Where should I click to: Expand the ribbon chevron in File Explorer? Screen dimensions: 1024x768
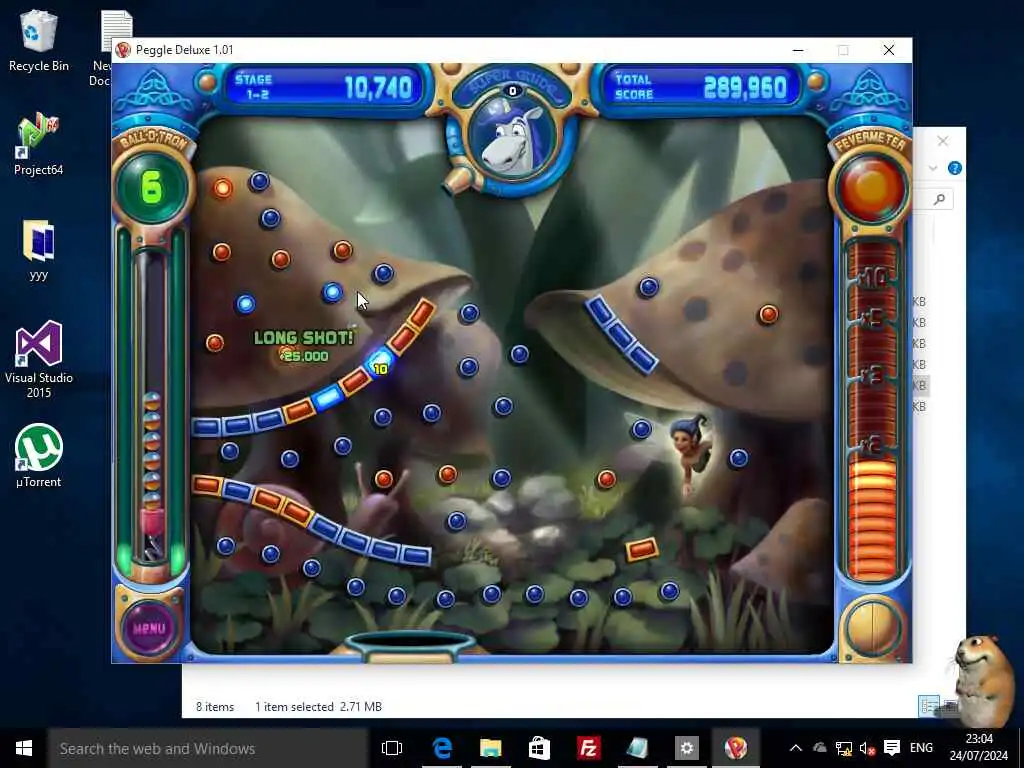(x=933, y=168)
